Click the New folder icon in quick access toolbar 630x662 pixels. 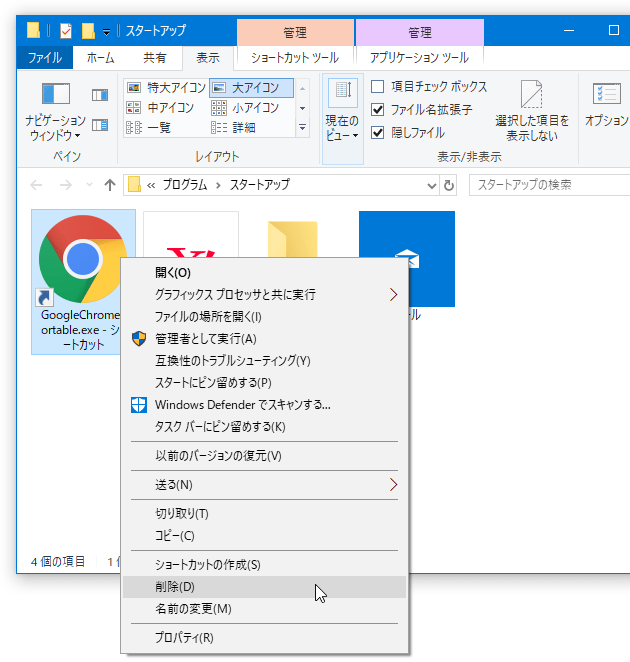(x=88, y=31)
